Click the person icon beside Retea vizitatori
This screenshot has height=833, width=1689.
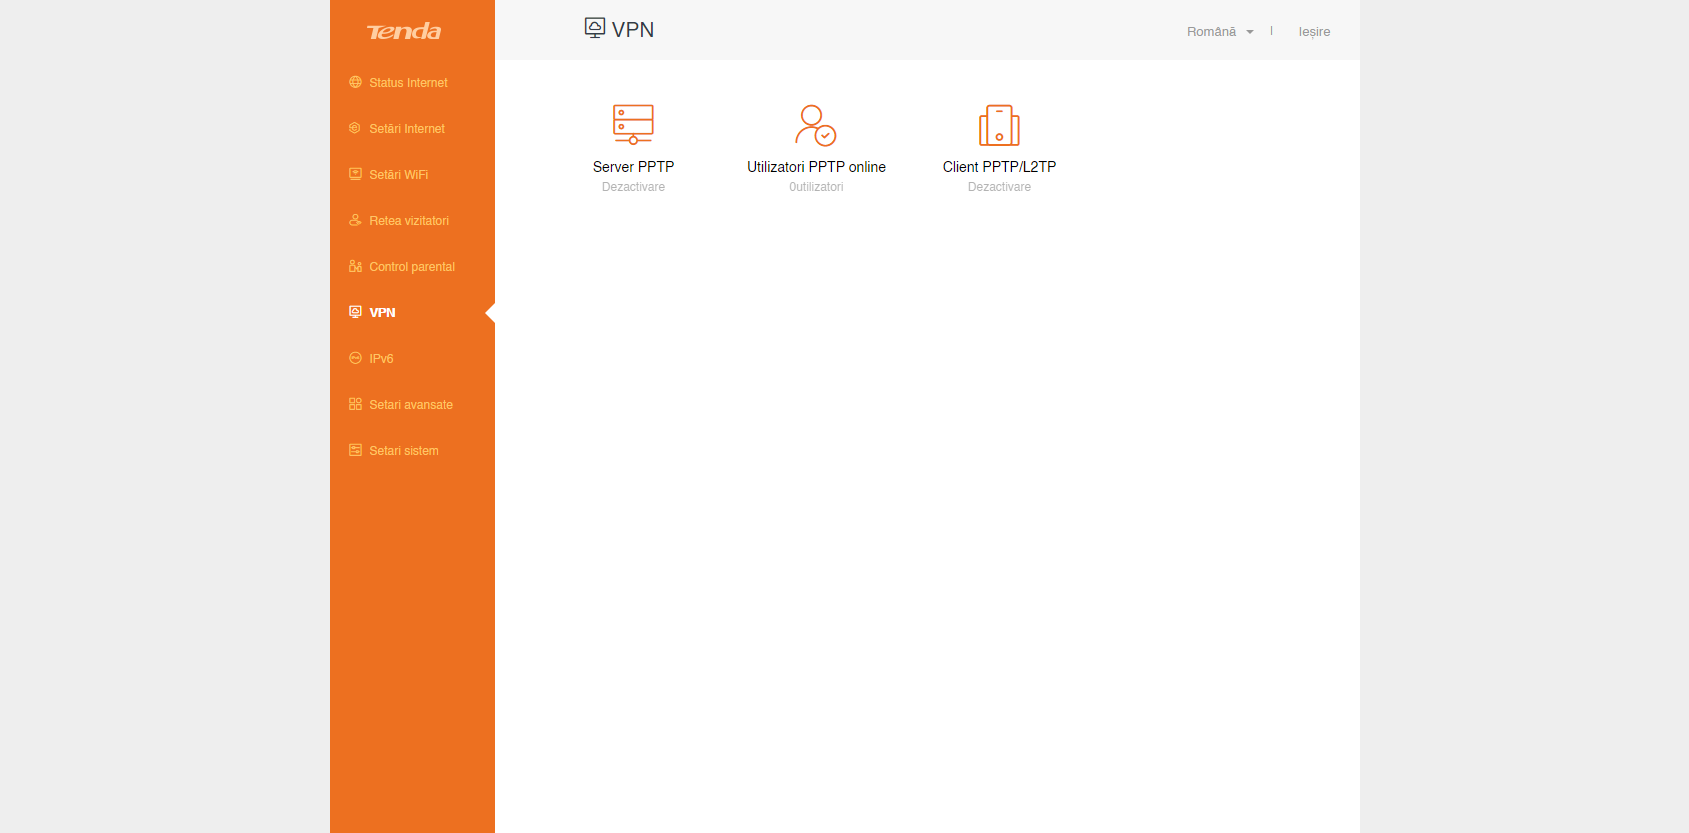point(355,220)
